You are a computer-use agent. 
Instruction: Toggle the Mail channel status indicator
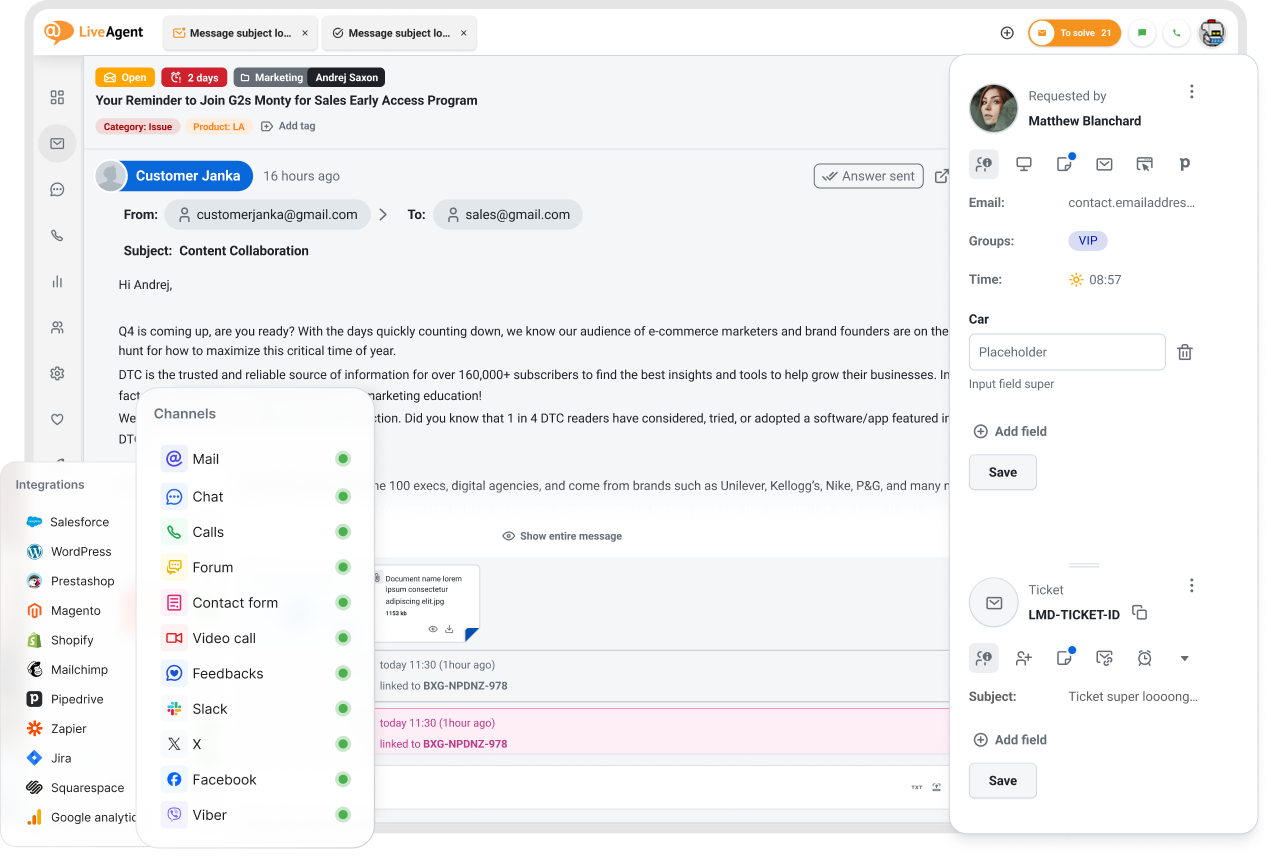pos(343,458)
